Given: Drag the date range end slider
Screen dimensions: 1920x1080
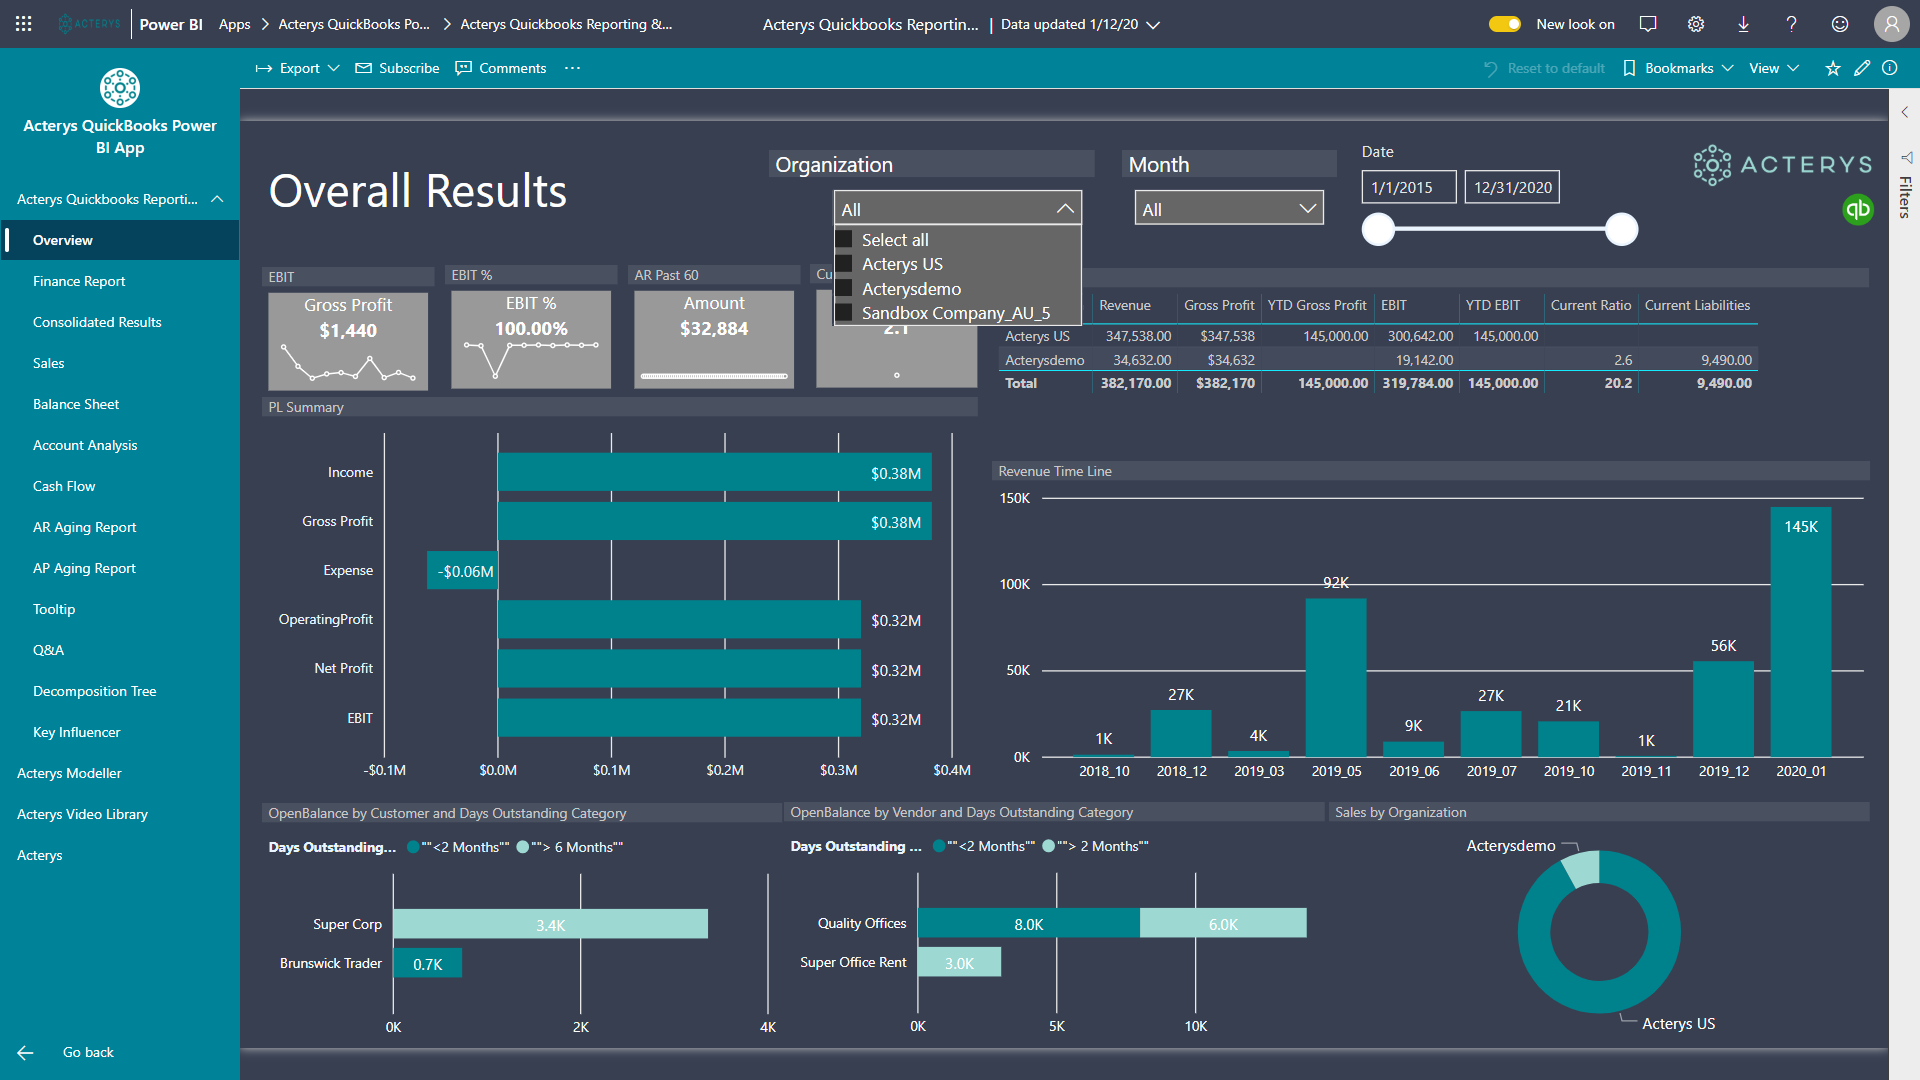Looking at the screenshot, I should (x=1623, y=229).
